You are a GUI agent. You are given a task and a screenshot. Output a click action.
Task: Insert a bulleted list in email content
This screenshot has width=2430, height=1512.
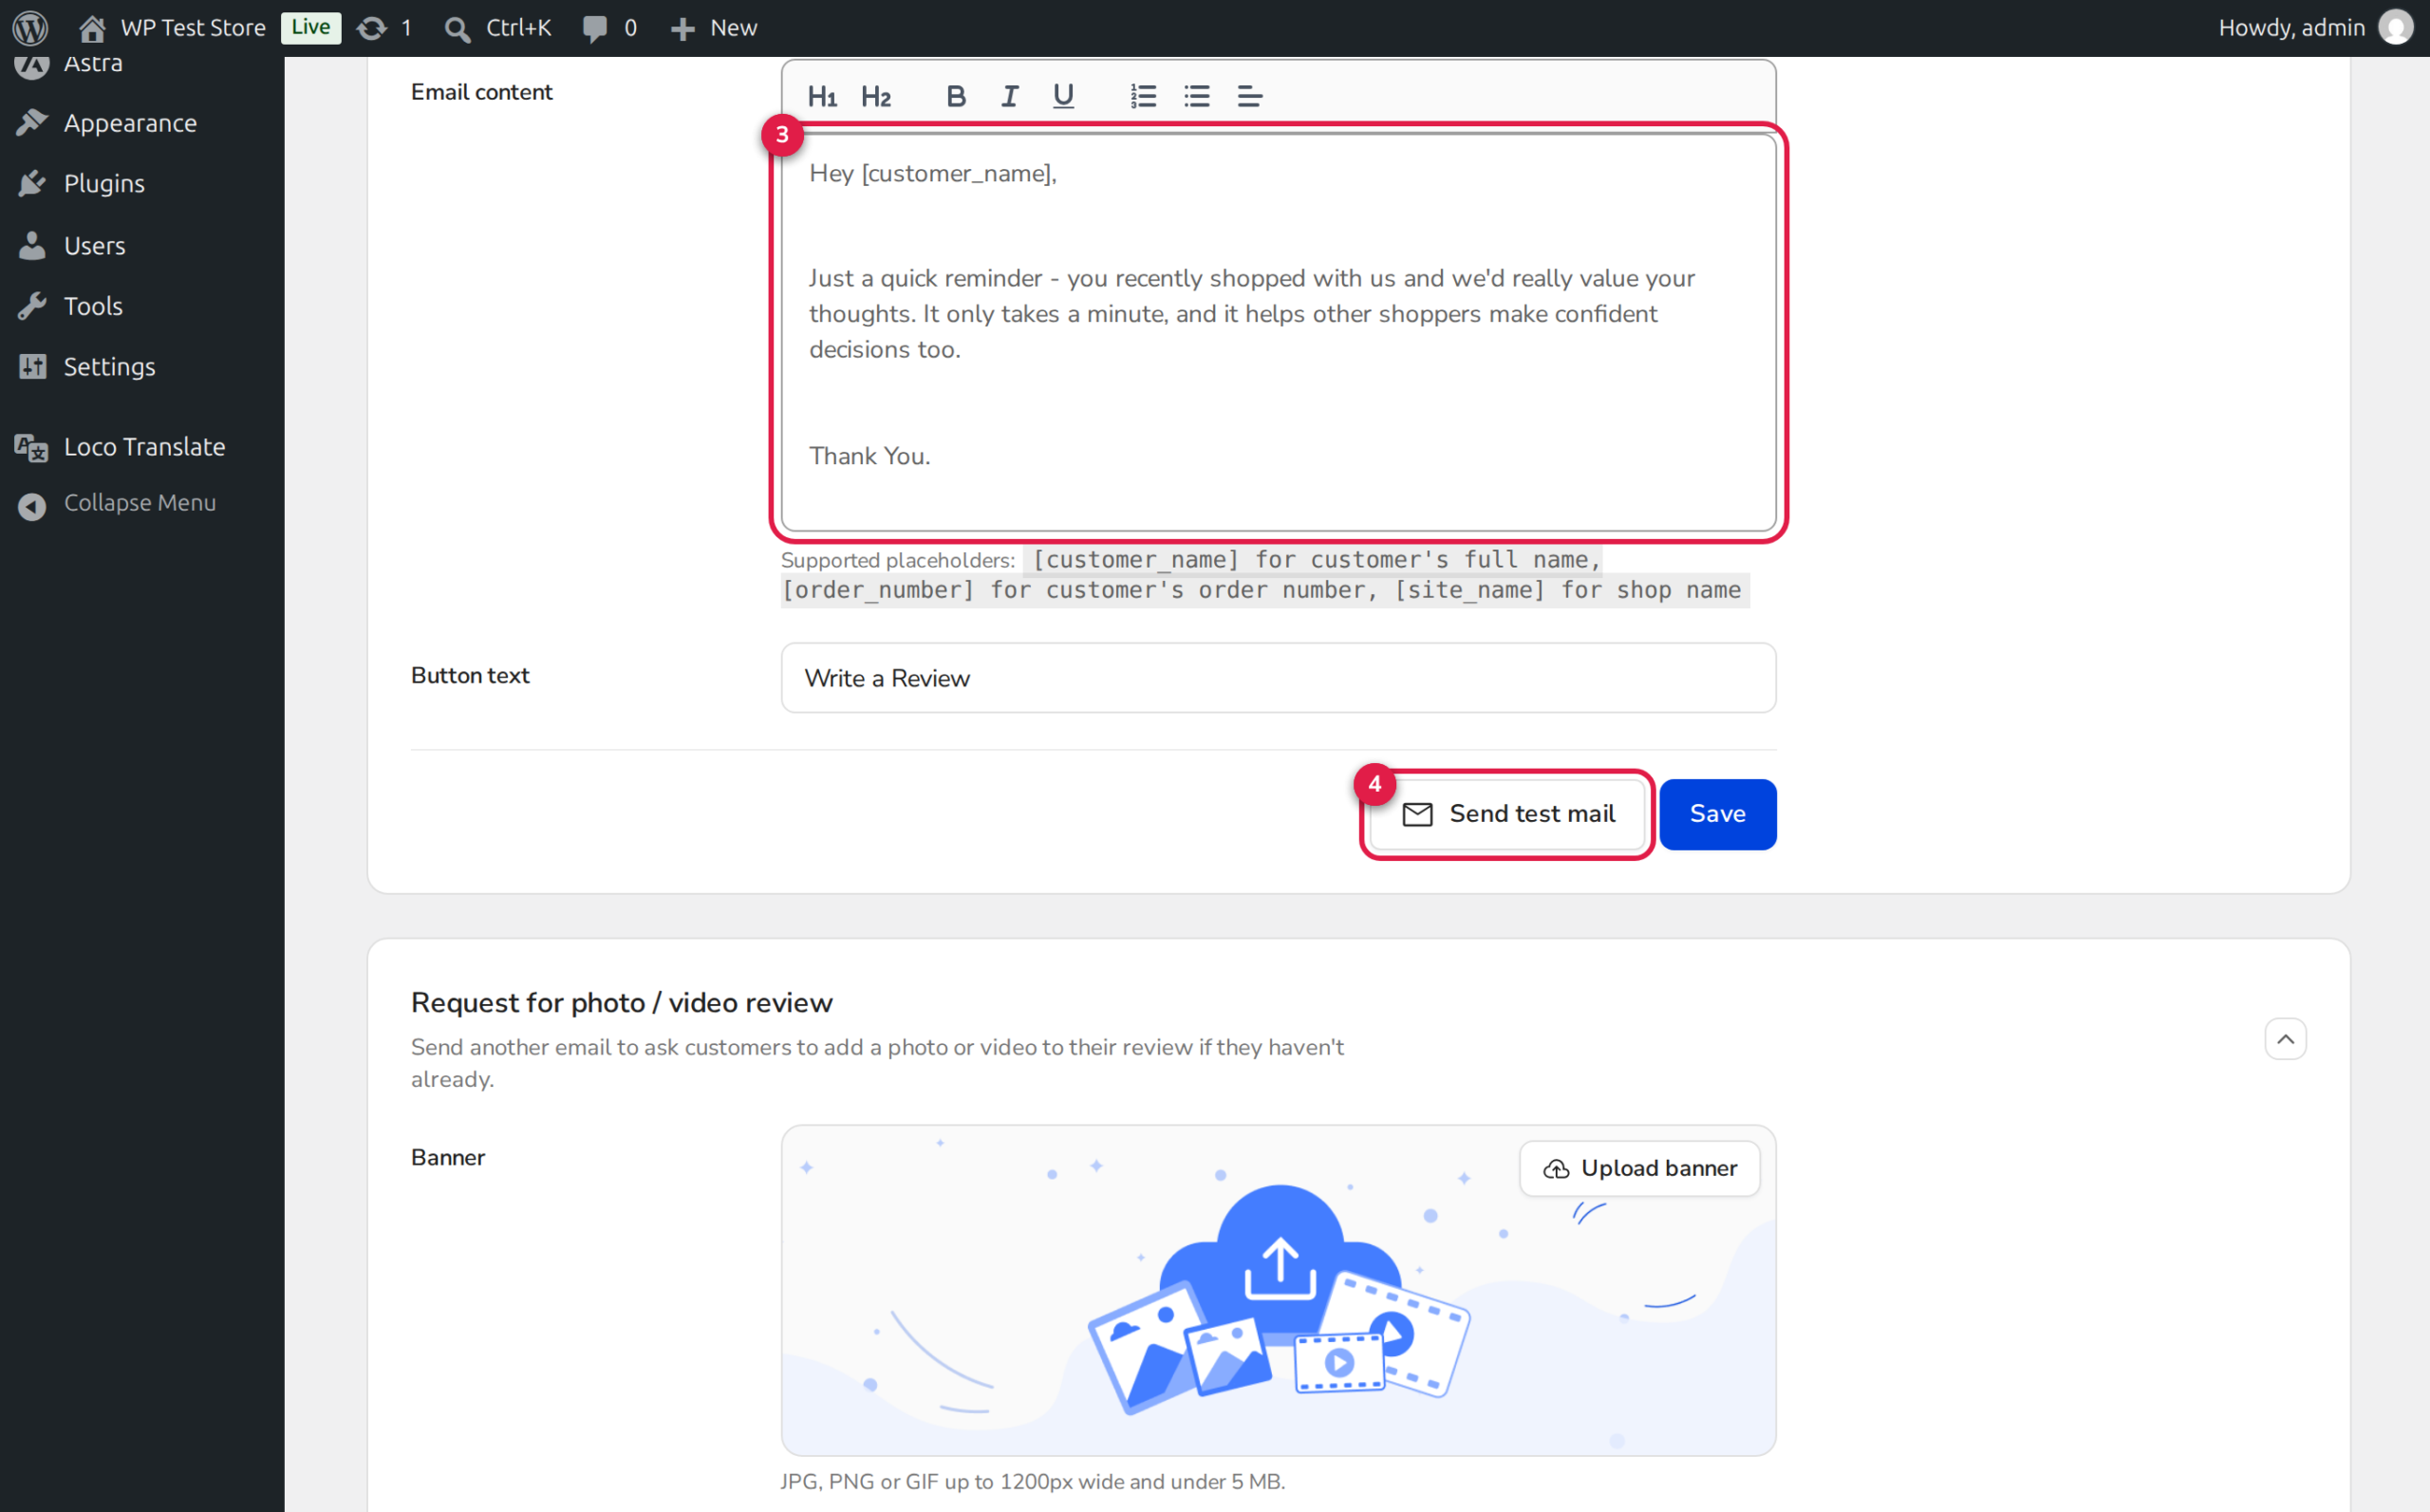(1197, 96)
